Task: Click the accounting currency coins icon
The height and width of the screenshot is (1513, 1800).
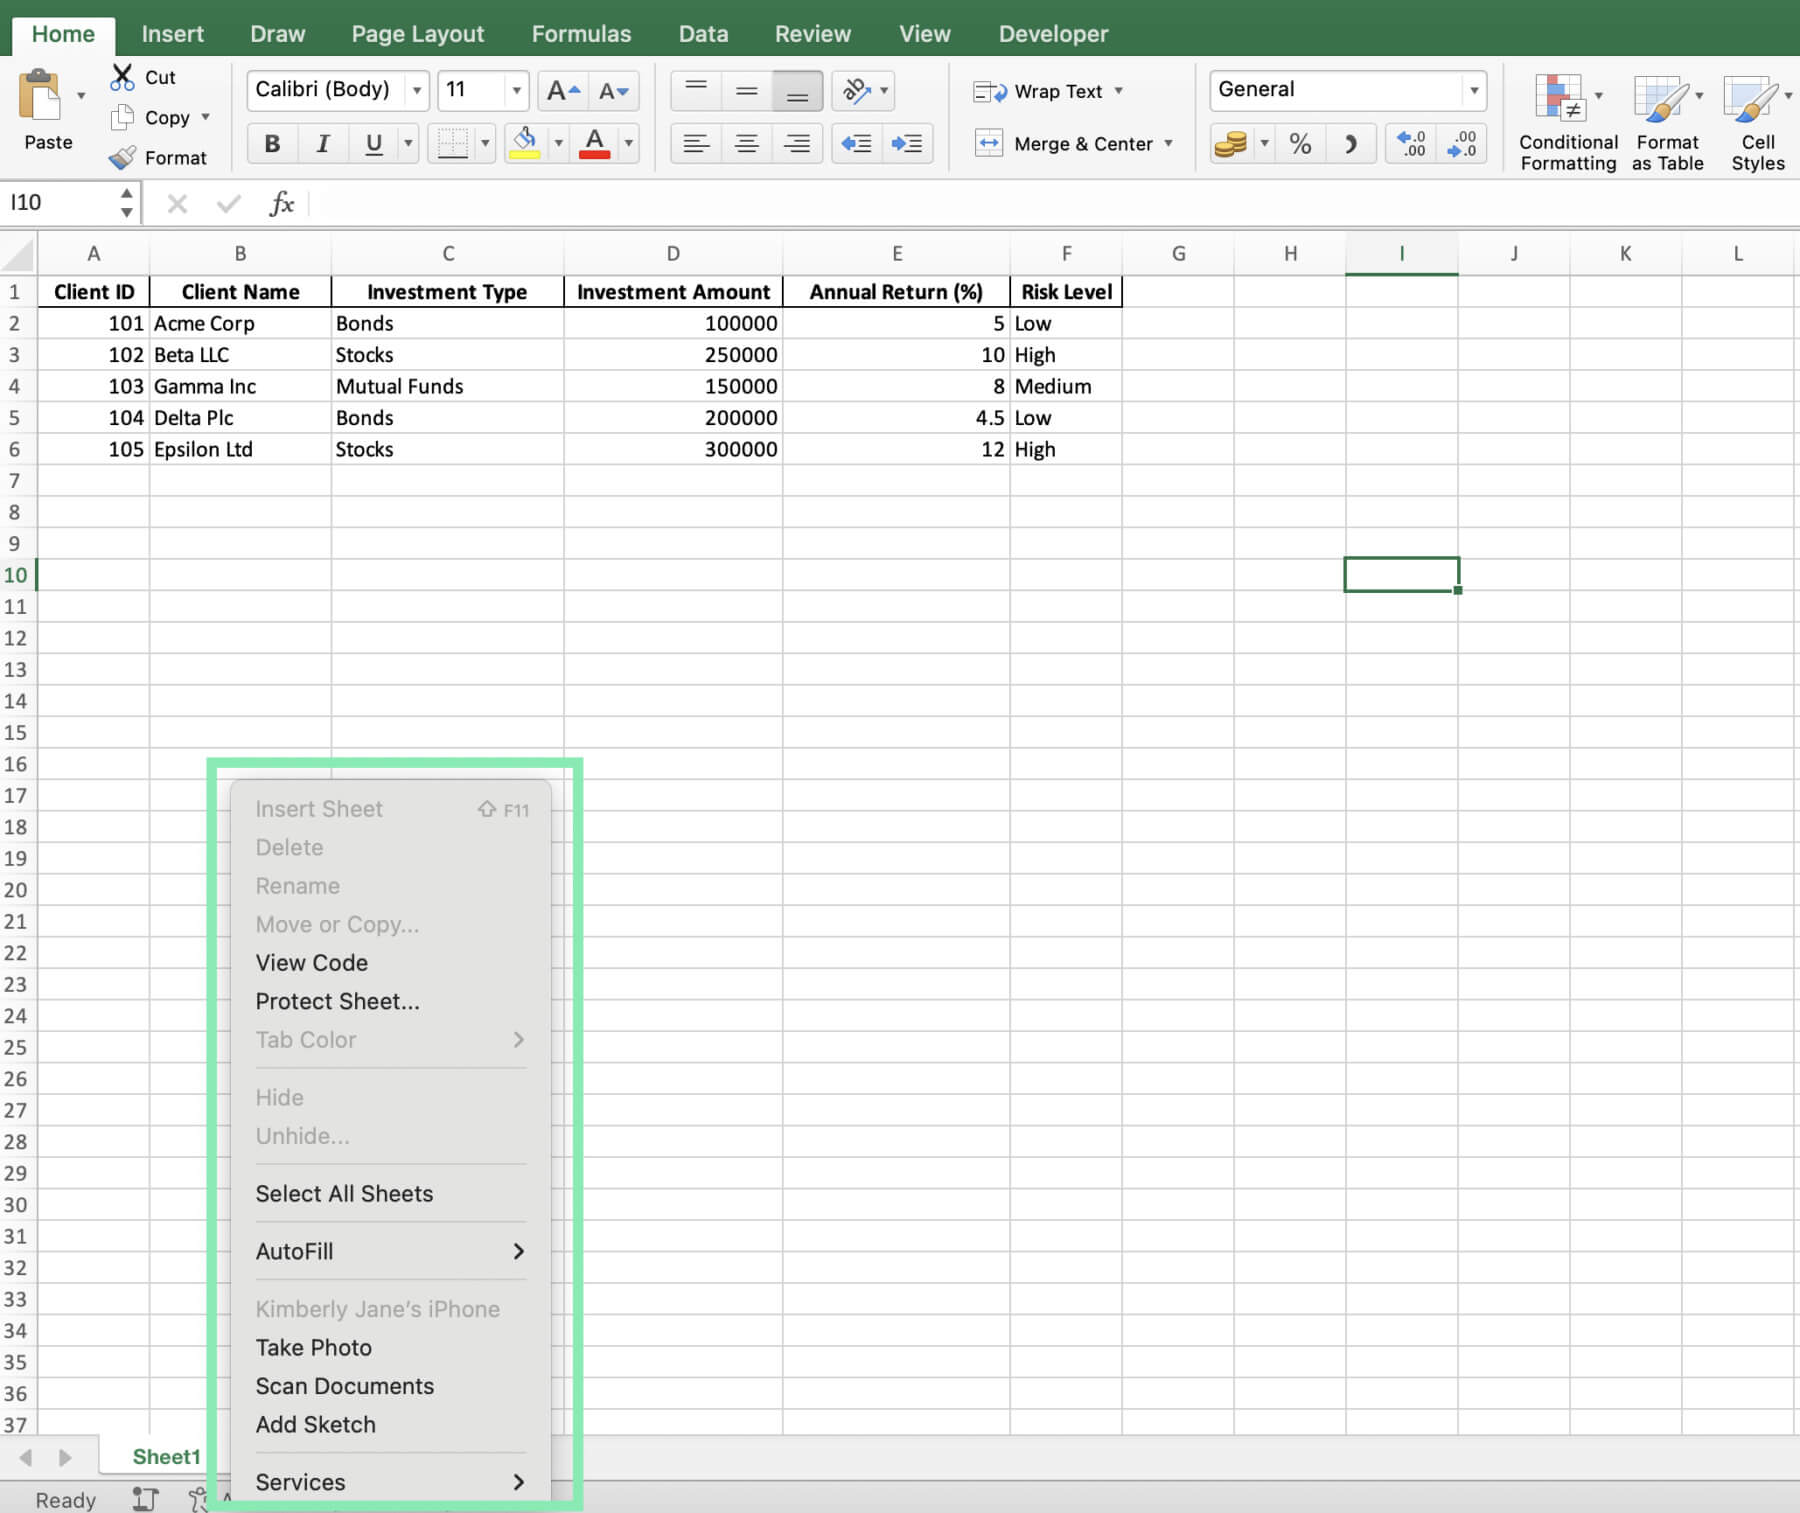Action: click(1230, 143)
